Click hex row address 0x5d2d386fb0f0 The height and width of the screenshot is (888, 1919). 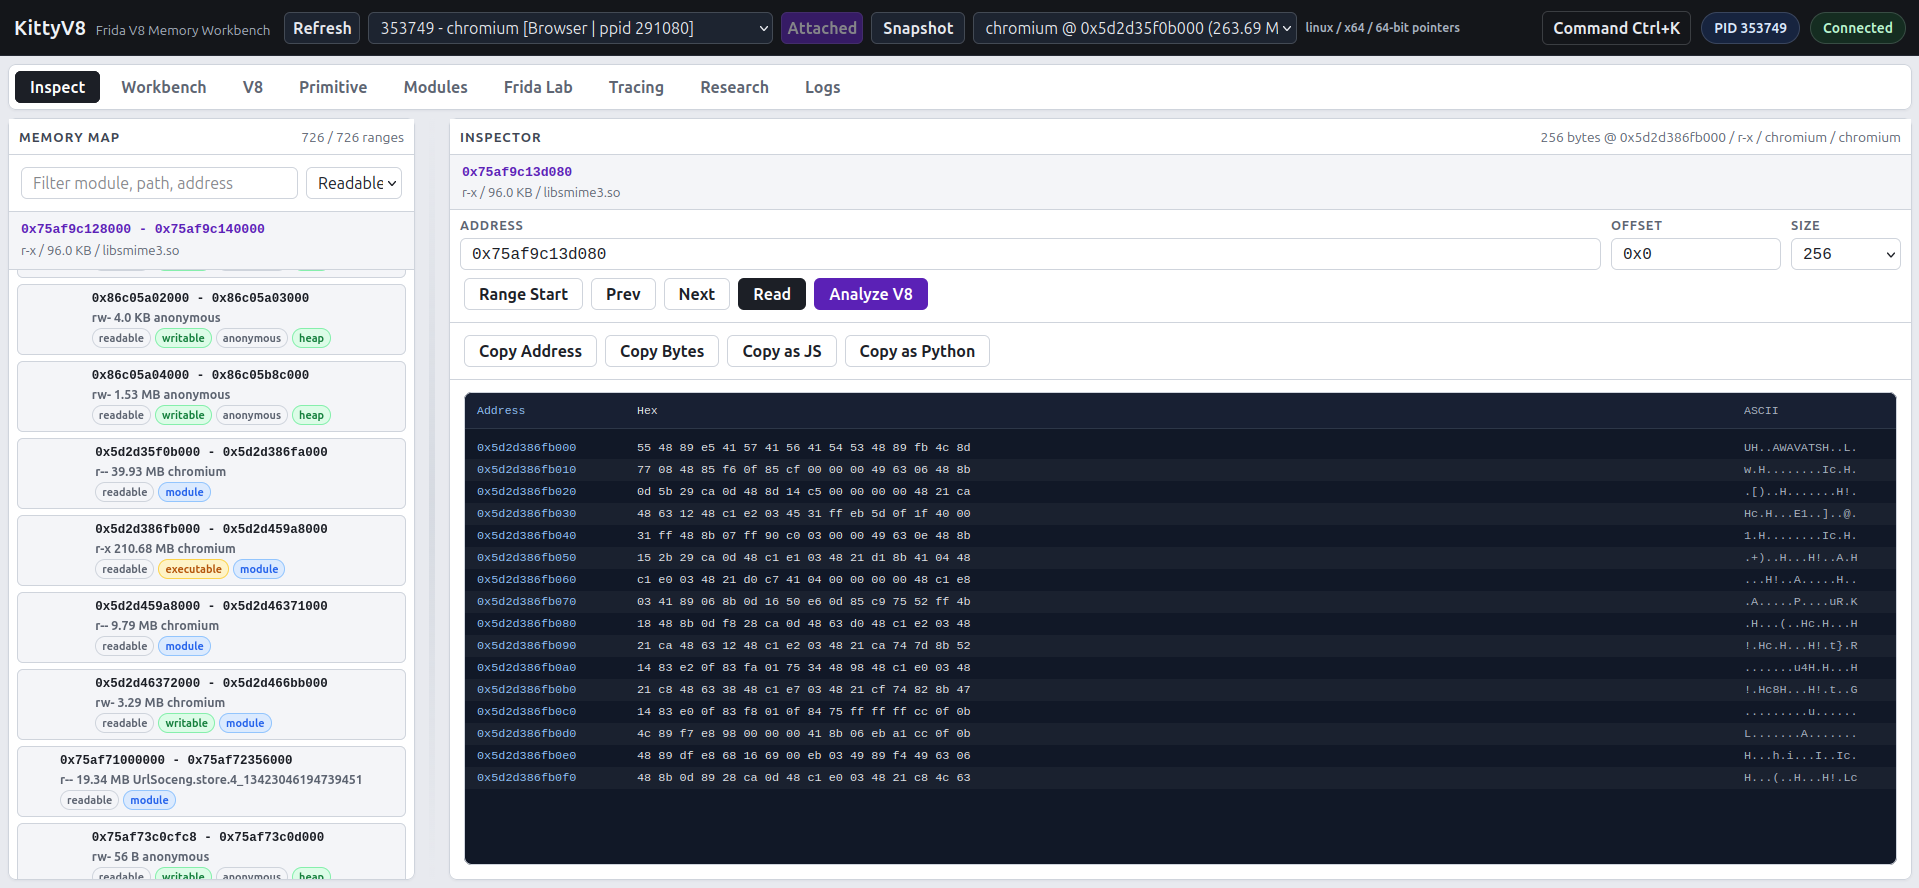pos(526,778)
